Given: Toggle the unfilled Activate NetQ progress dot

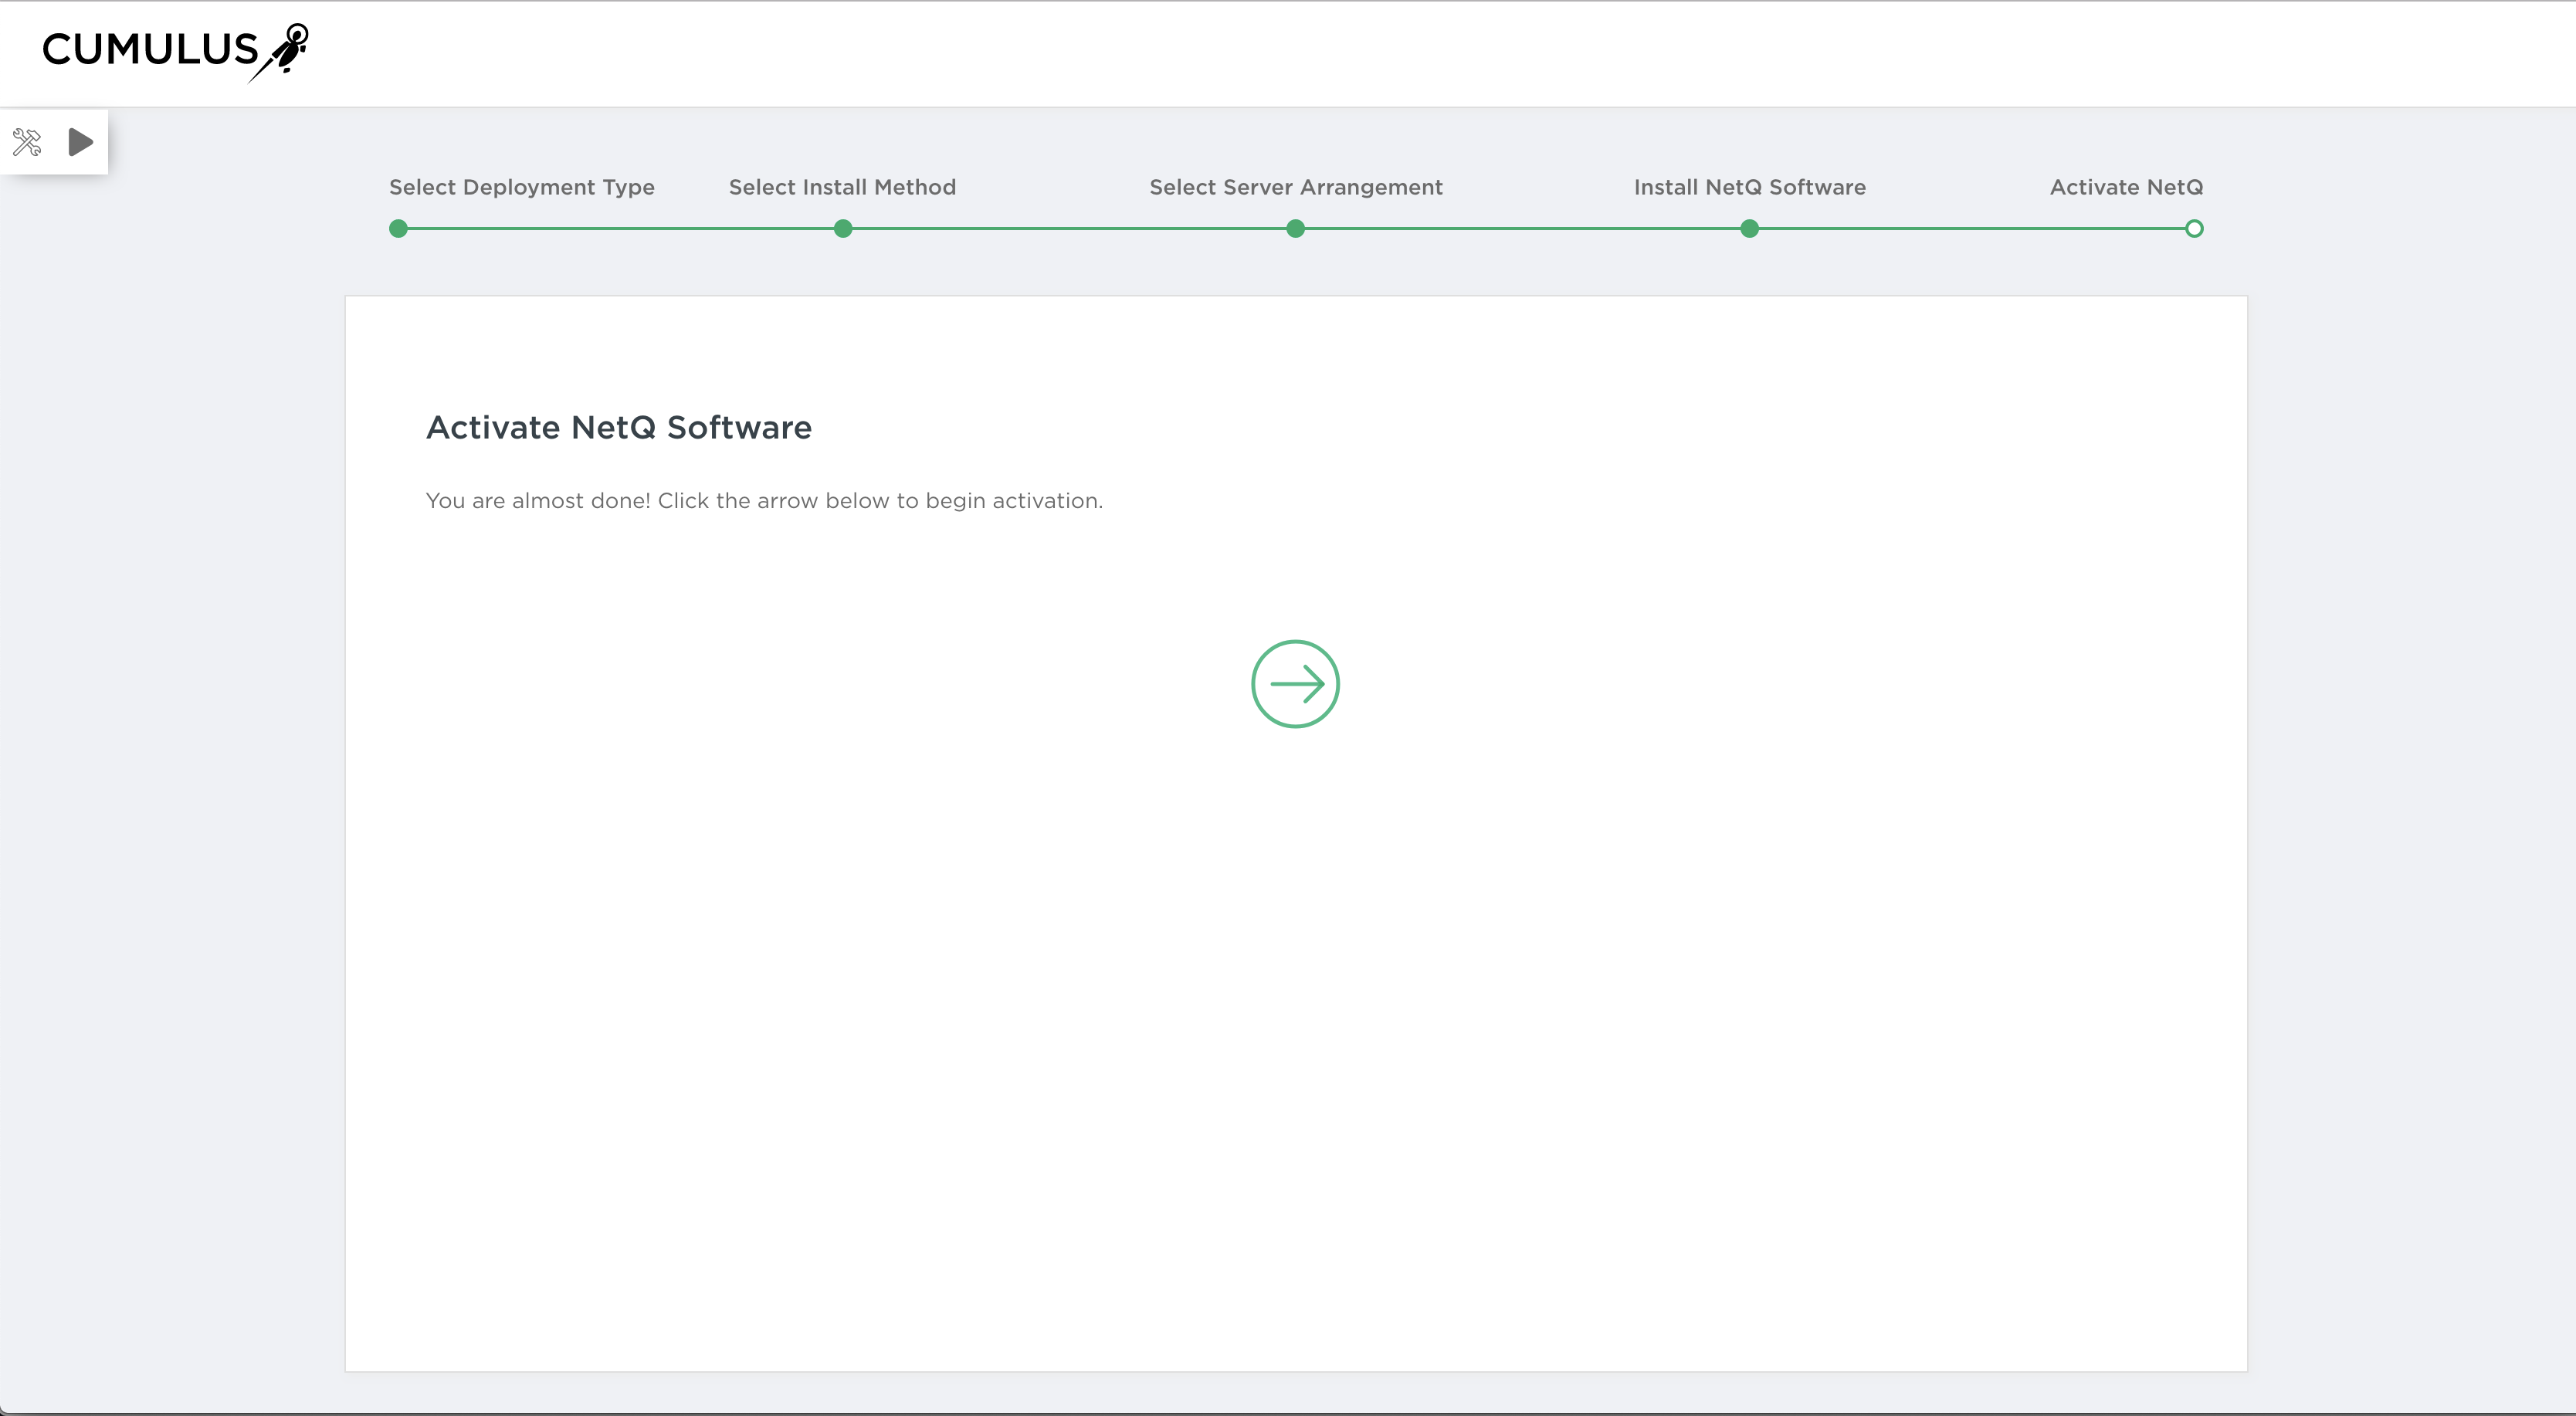Looking at the screenshot, I should click(2194, 228).
